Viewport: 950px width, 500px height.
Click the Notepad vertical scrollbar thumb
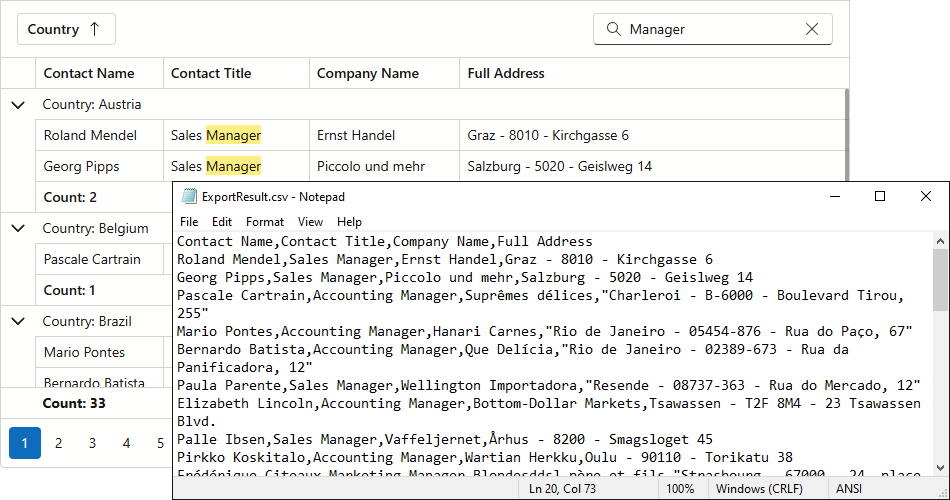[x=940, y=279]
